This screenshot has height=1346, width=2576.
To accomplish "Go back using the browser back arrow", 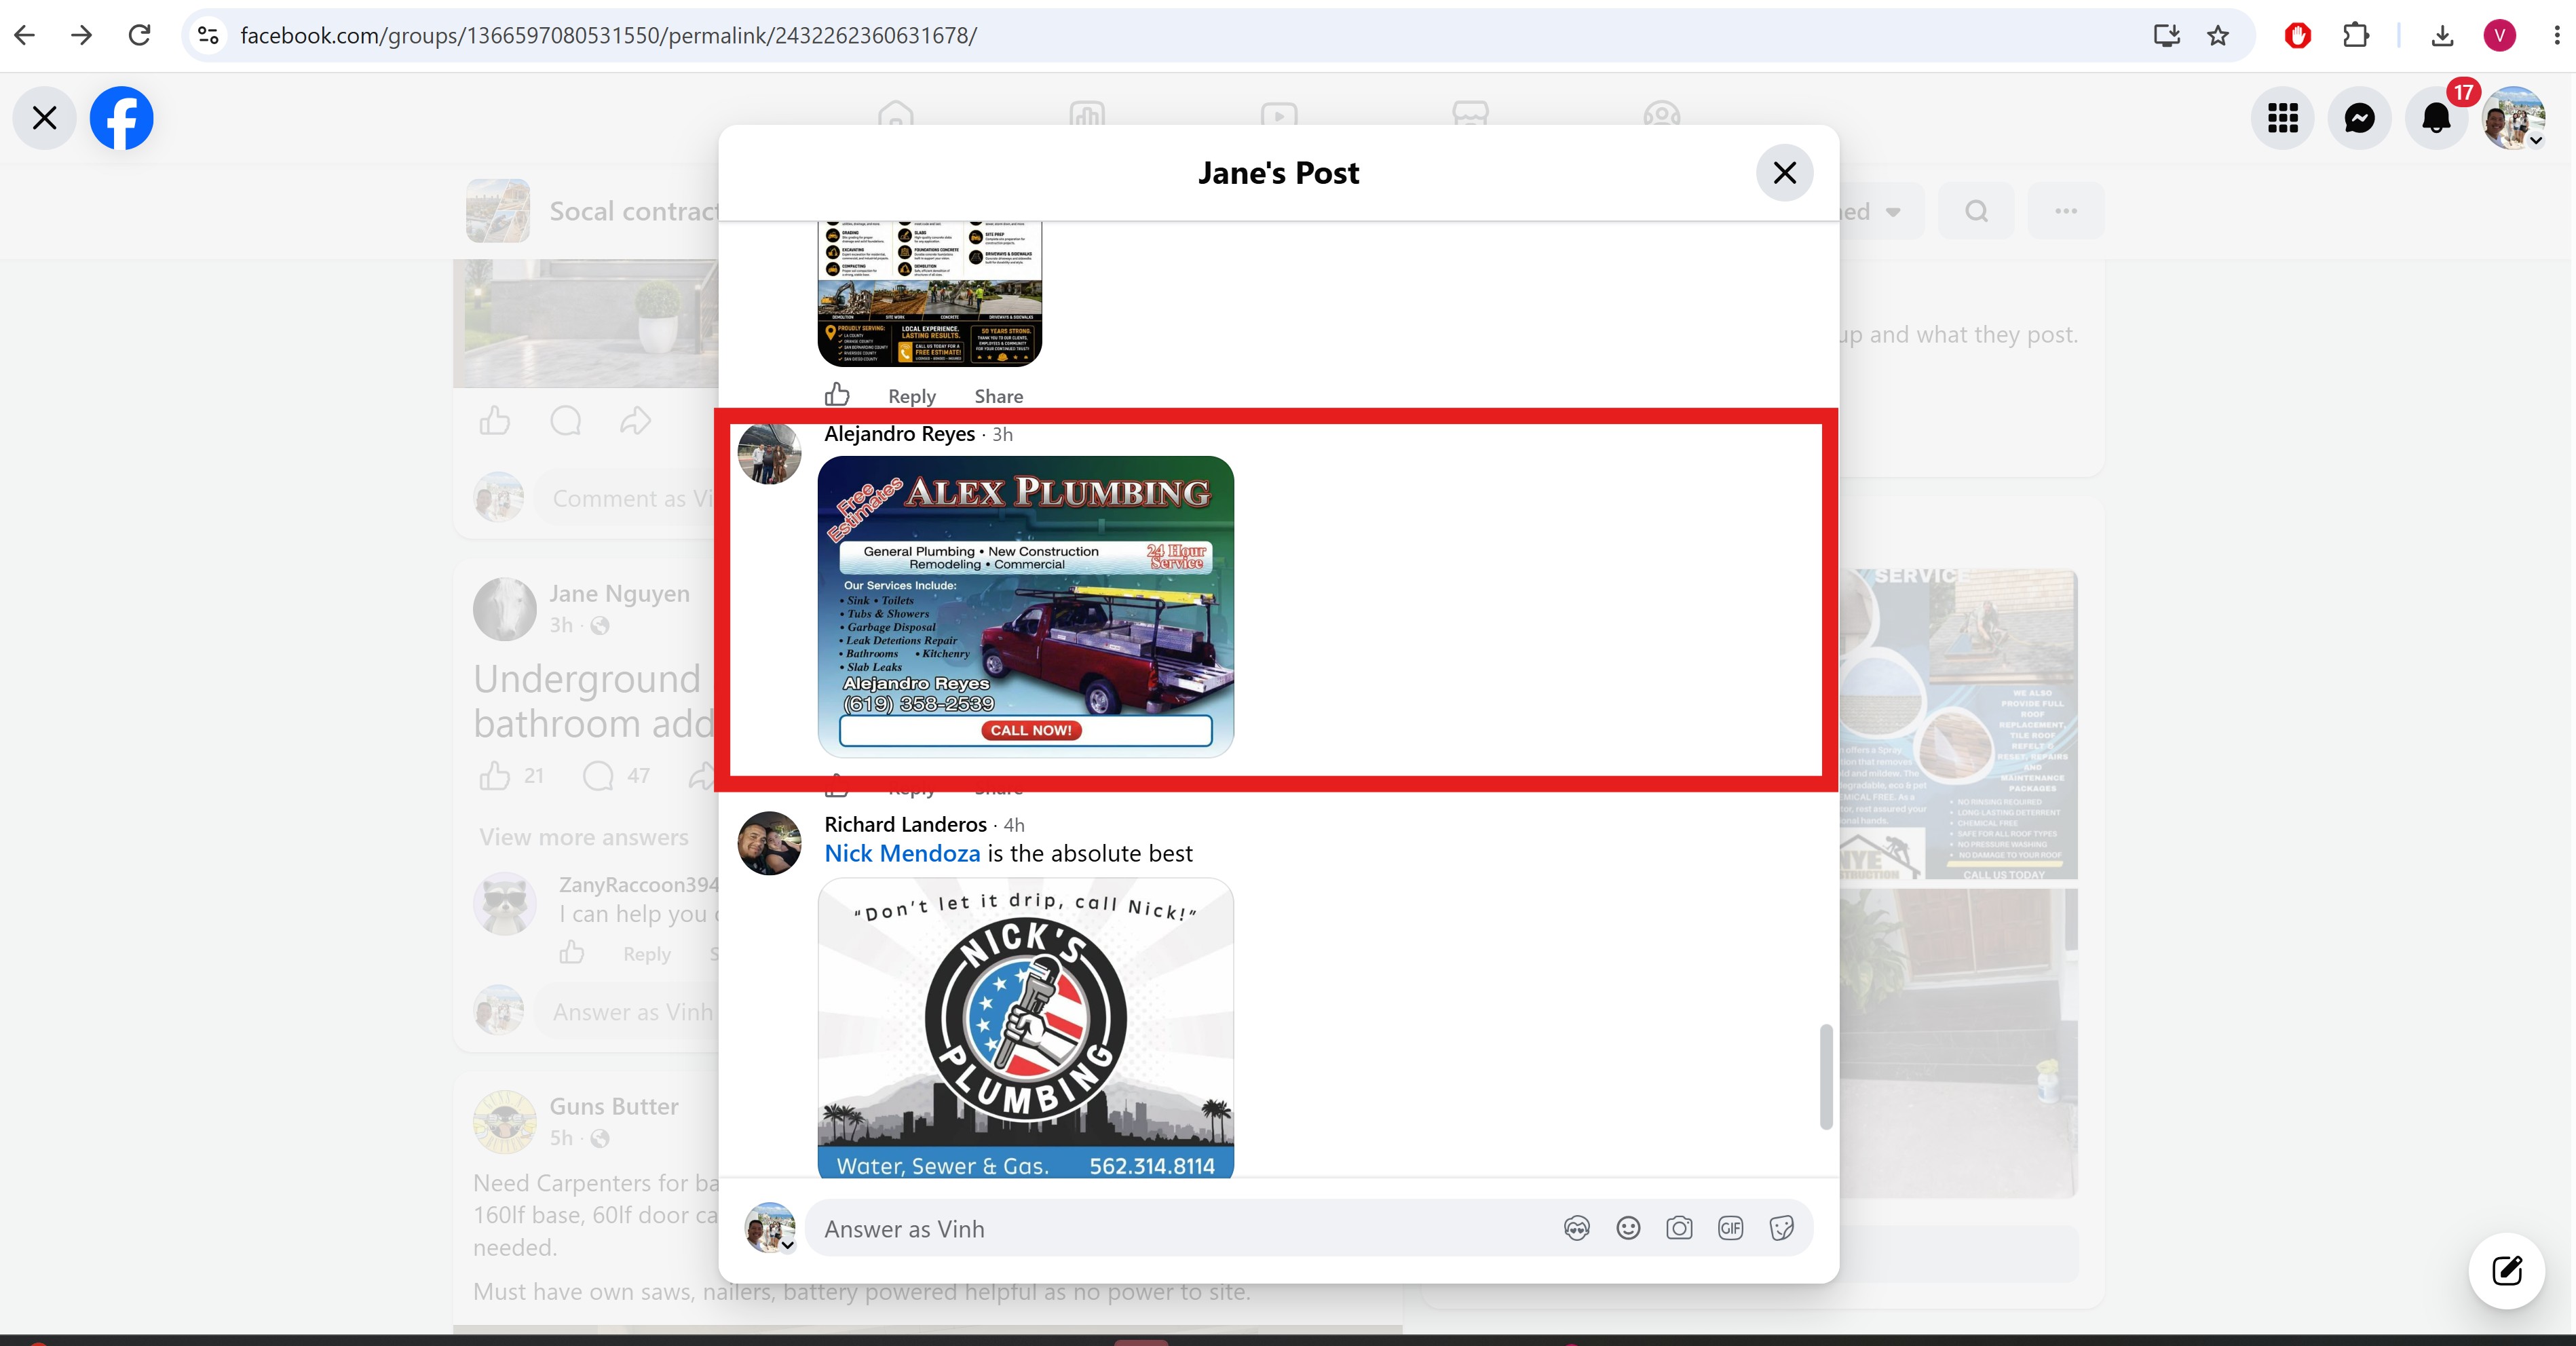I will point(25,36).
